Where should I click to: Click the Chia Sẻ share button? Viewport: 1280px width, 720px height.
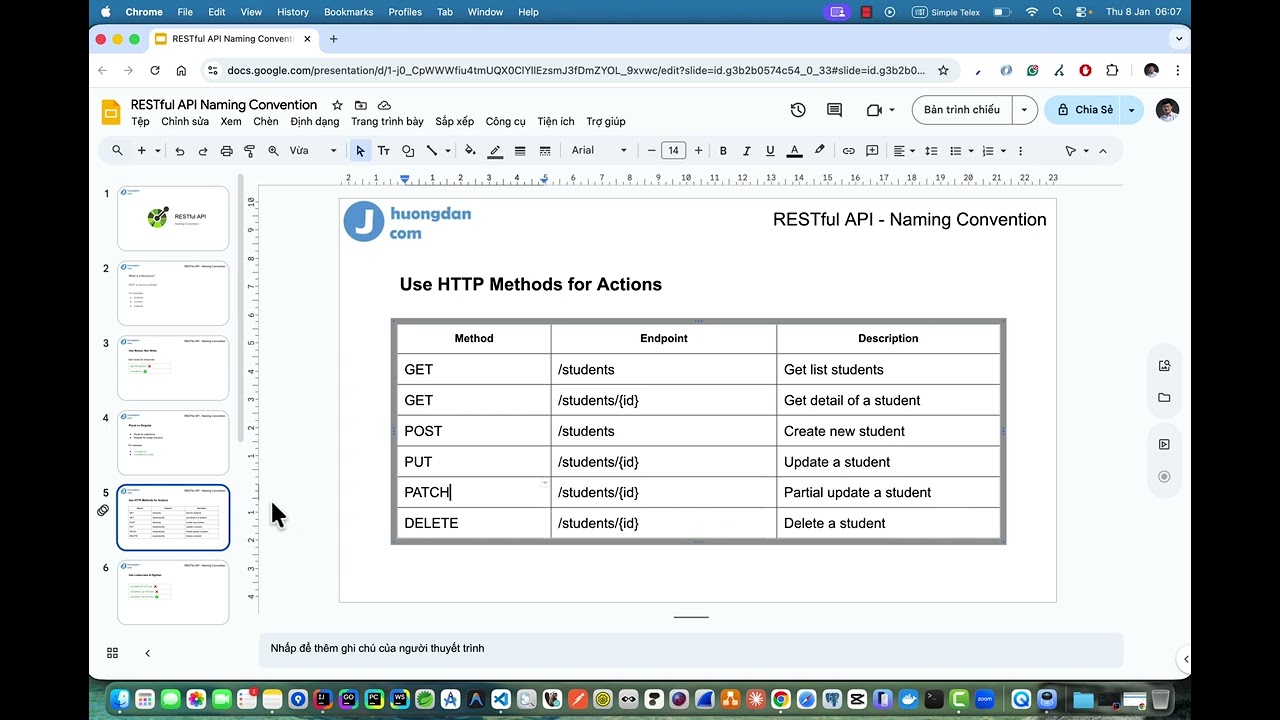point(1084,110)
